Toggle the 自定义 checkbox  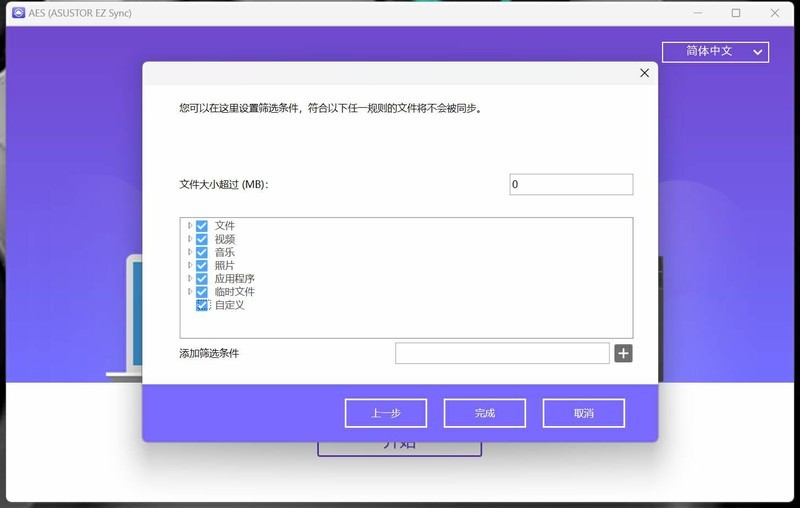click(202, 305)
